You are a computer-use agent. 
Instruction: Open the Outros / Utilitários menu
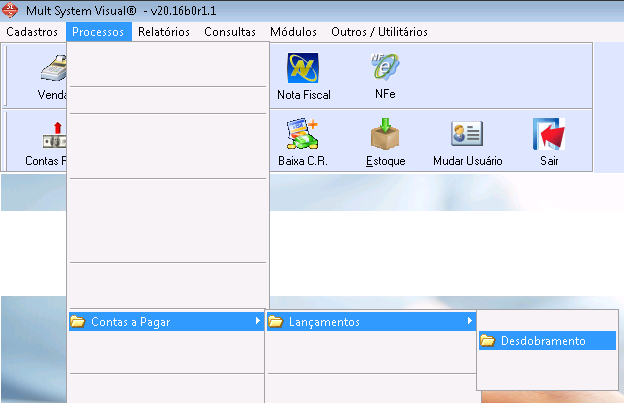pyautogui.click(x=381, y=32)
